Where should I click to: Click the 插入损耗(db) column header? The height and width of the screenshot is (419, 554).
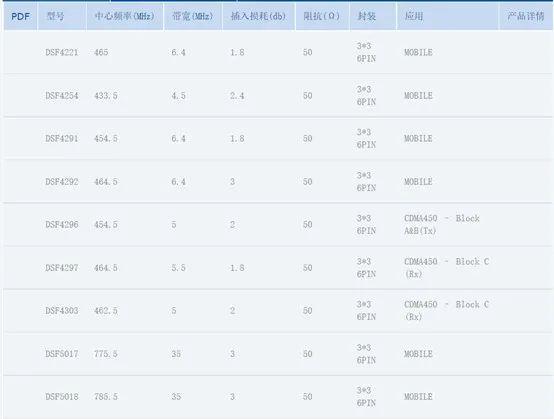click(x=259, y=16)
